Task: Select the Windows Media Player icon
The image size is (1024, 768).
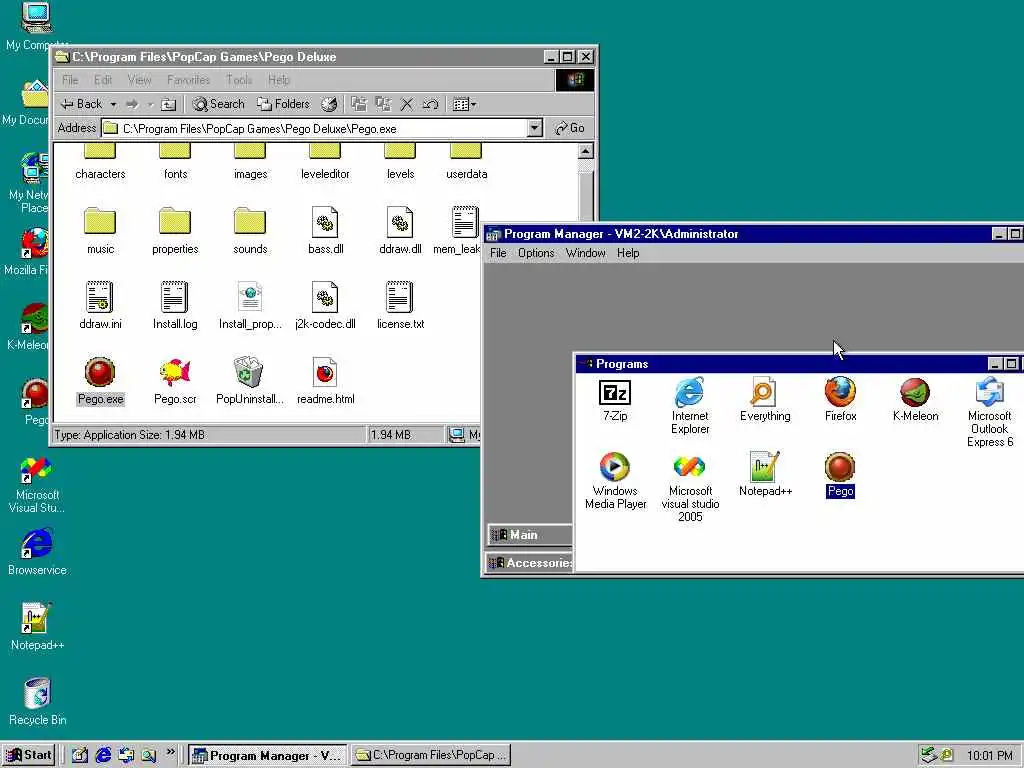Action: (615, 481)
